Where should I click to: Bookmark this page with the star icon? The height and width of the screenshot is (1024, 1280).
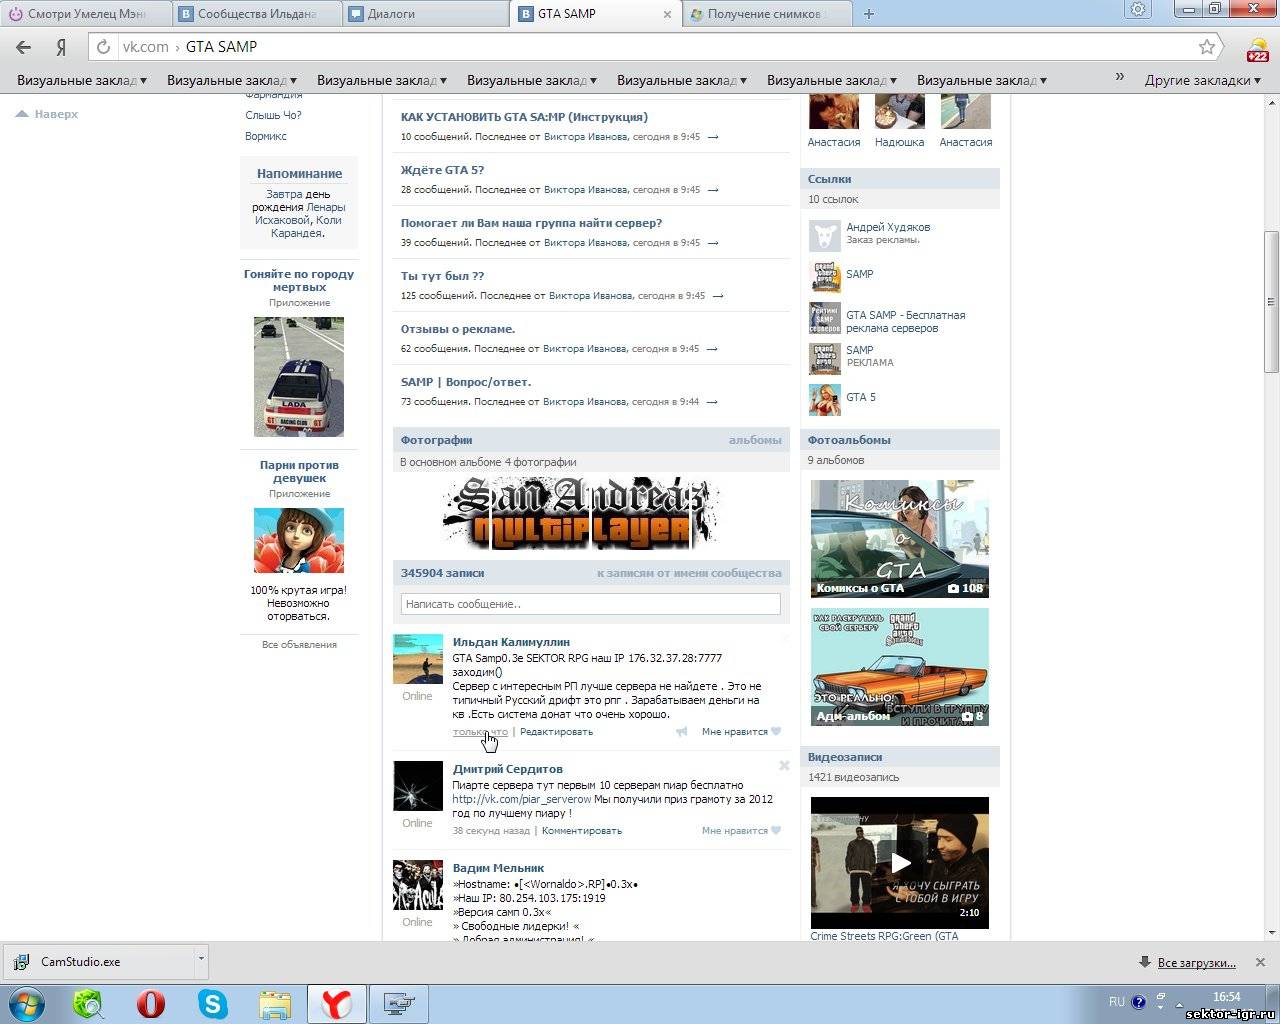point(1207,47)
